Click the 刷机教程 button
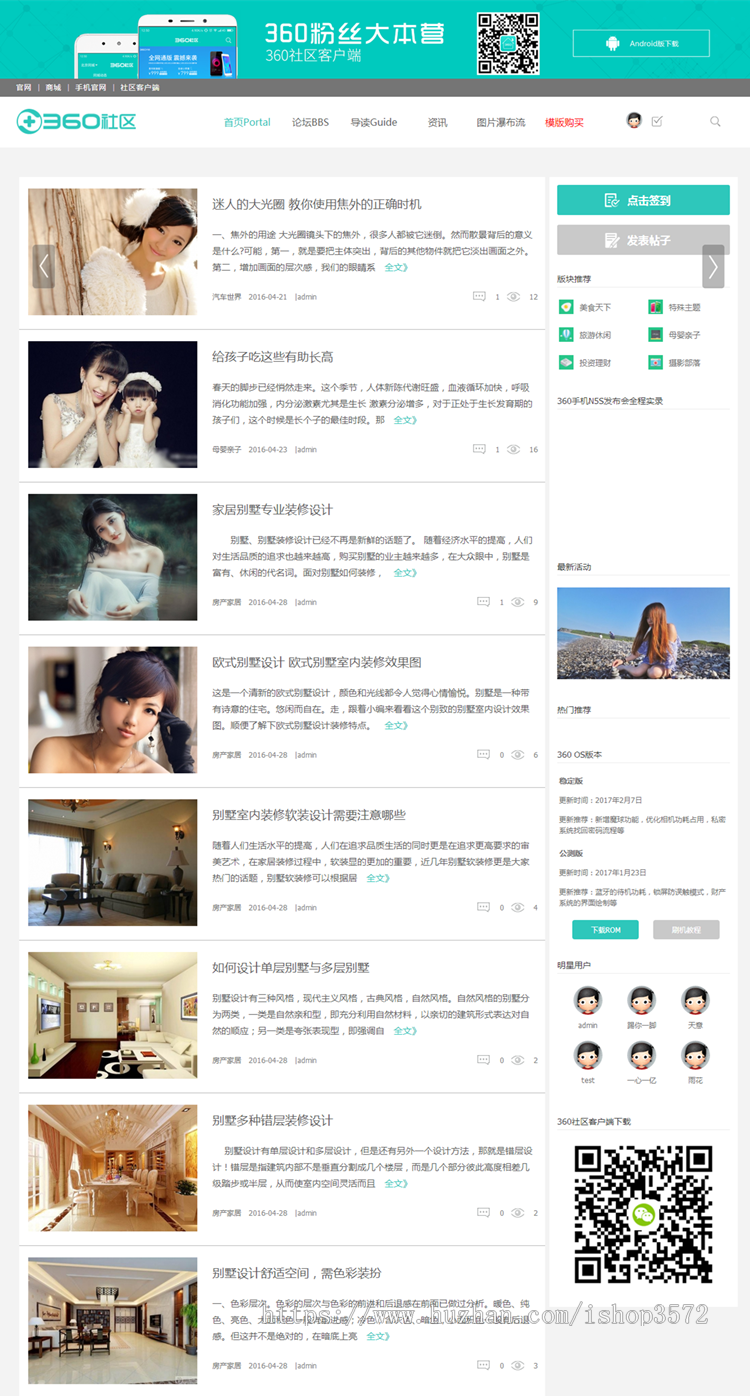Viewport: 750px width, 1396px height. [x=686, y=930]
